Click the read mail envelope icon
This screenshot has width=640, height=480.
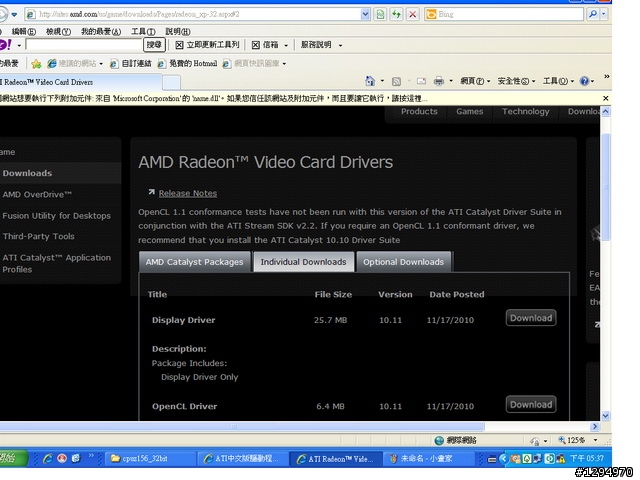click(421, 81)
